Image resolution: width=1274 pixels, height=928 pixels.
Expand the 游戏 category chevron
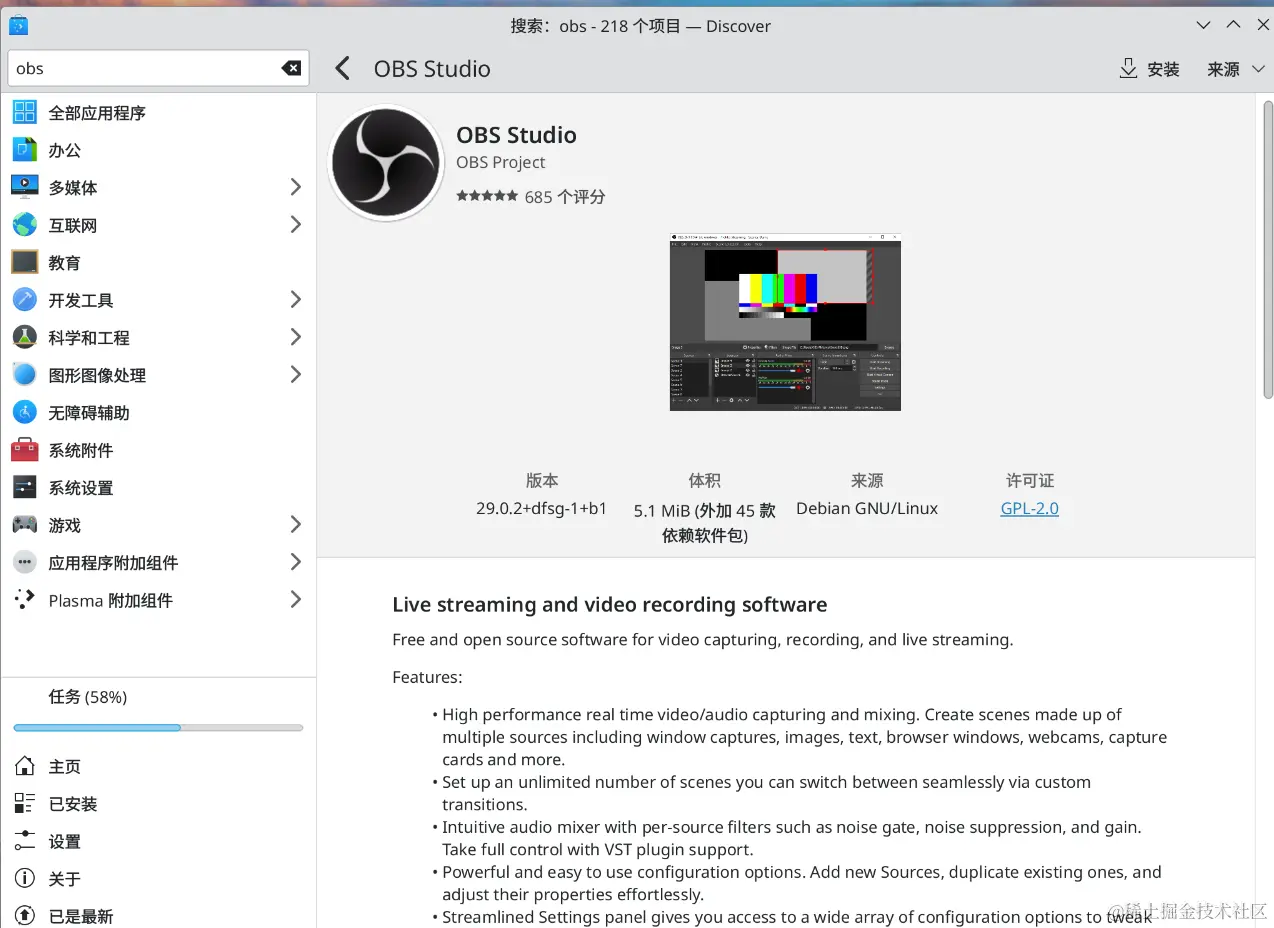pyautogui.click(x=295, y=525)
